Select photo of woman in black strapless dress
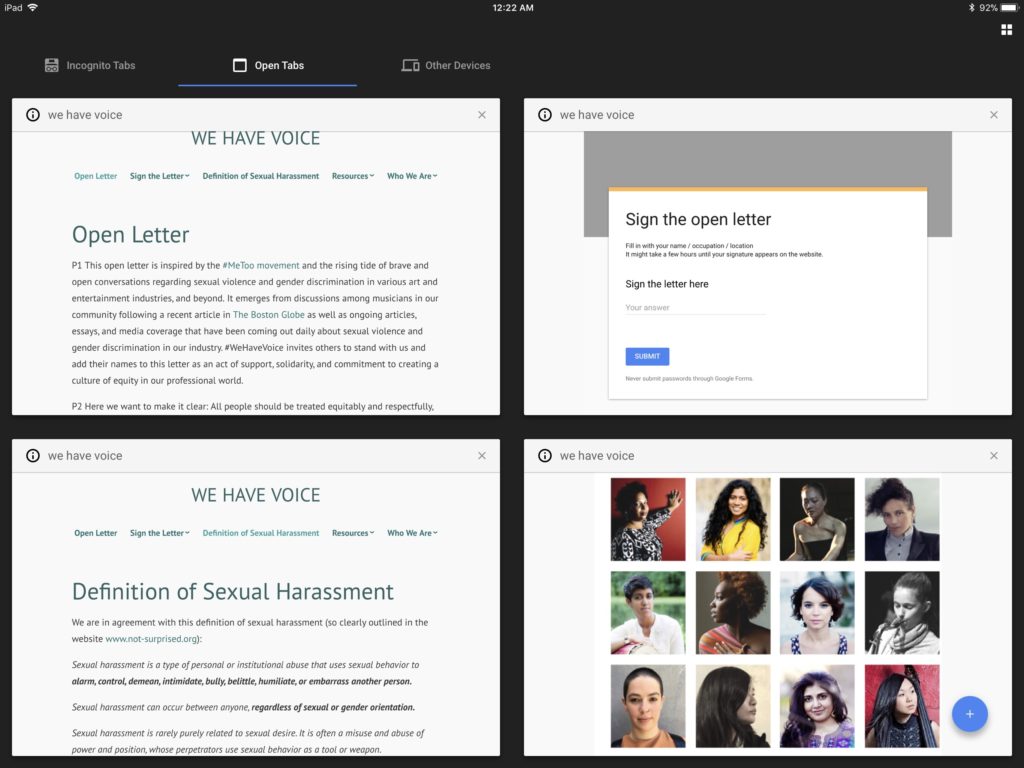This screenshot has height=768, width=1024. pyautogui.click(x=817, y=519)
